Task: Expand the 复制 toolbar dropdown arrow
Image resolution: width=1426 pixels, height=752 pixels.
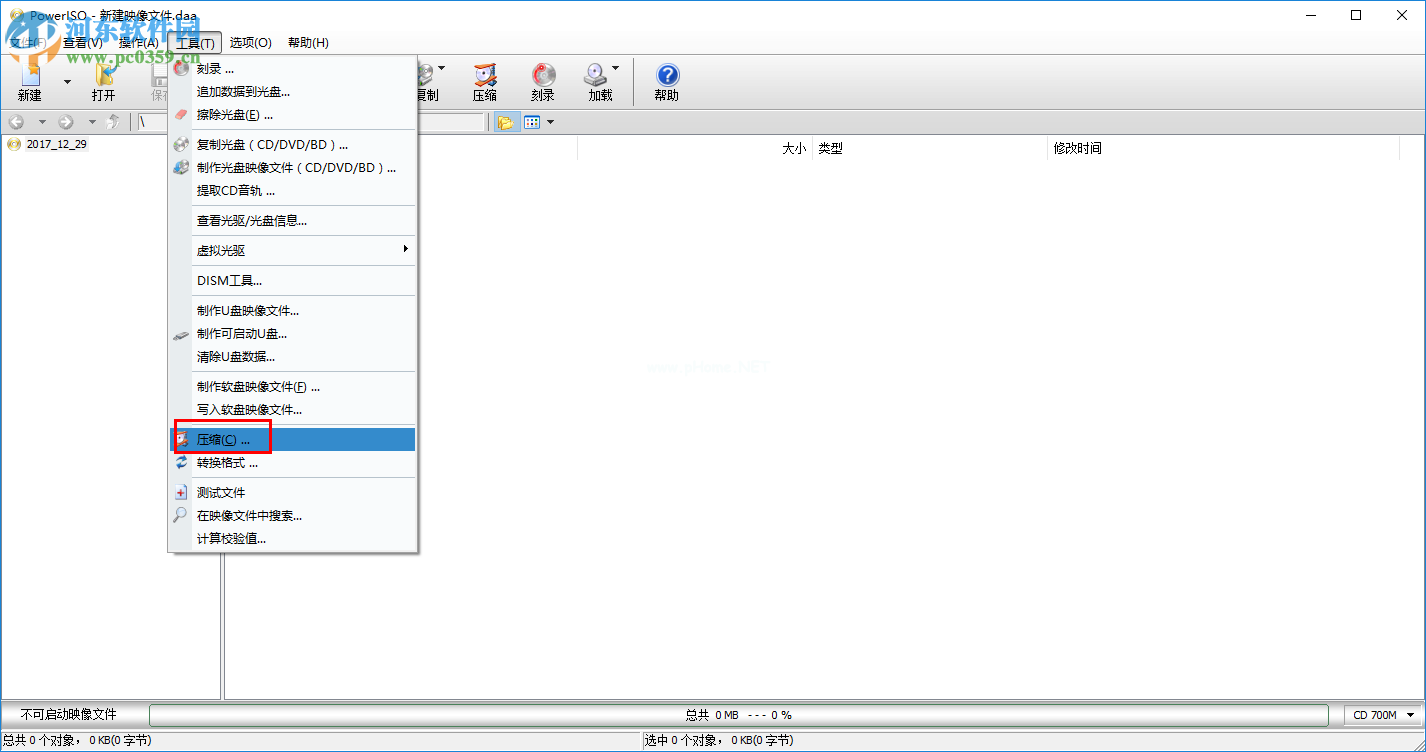Action: tap(441, 69)
